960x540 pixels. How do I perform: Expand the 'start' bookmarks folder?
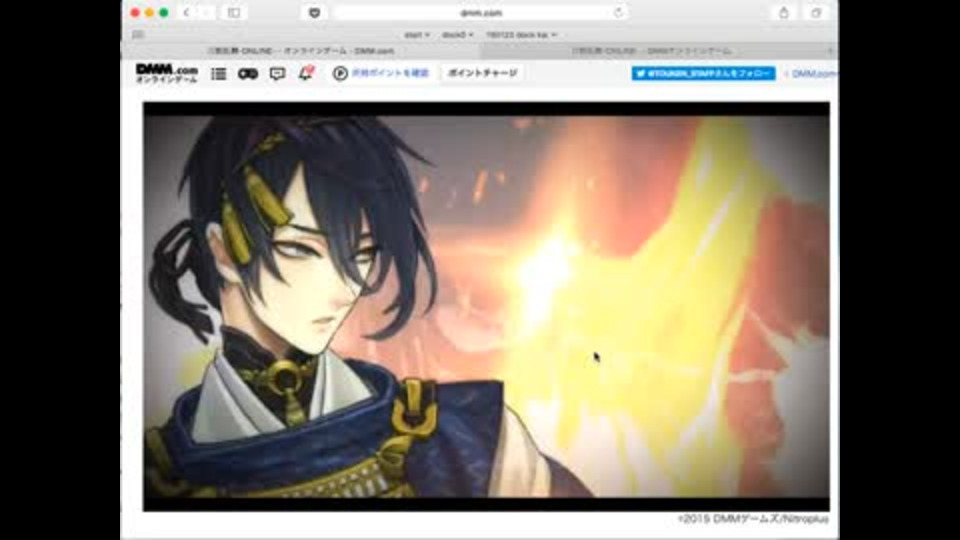(416, 35)
